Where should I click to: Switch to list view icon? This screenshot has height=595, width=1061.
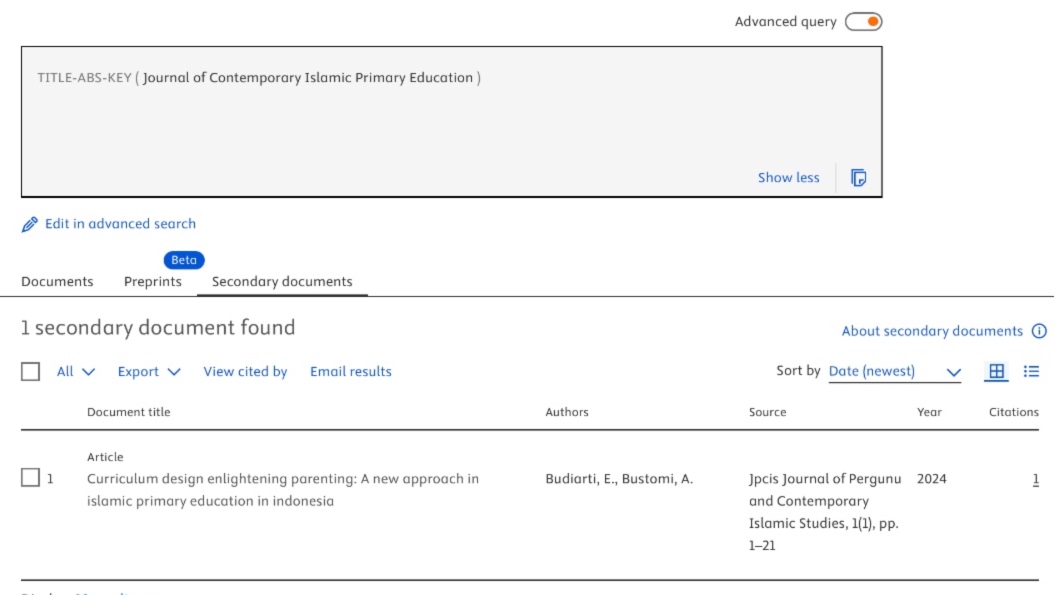[x=1031, y=371]
